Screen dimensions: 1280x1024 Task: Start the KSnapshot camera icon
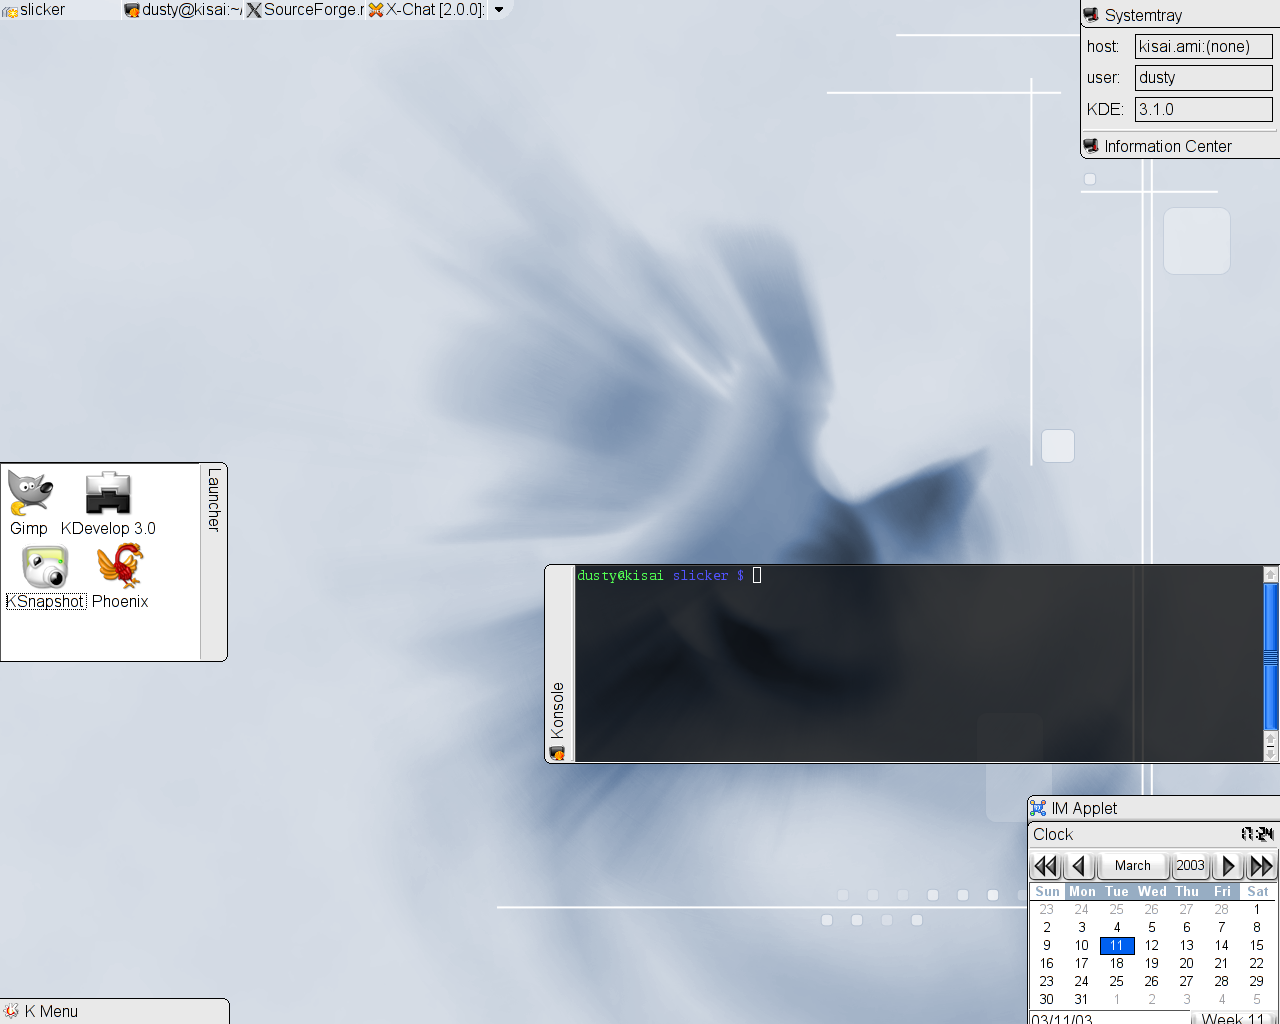(45, 577)
